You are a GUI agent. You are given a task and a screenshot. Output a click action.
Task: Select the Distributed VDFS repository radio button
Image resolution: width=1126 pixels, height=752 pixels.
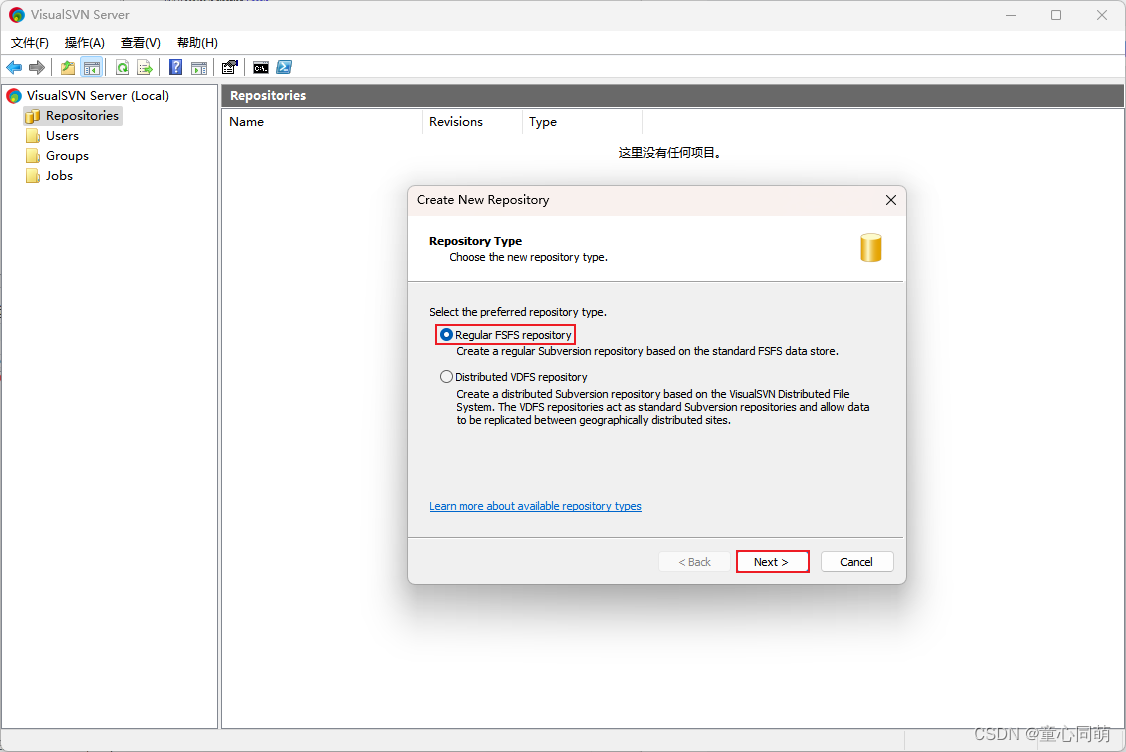pos(446,377)
